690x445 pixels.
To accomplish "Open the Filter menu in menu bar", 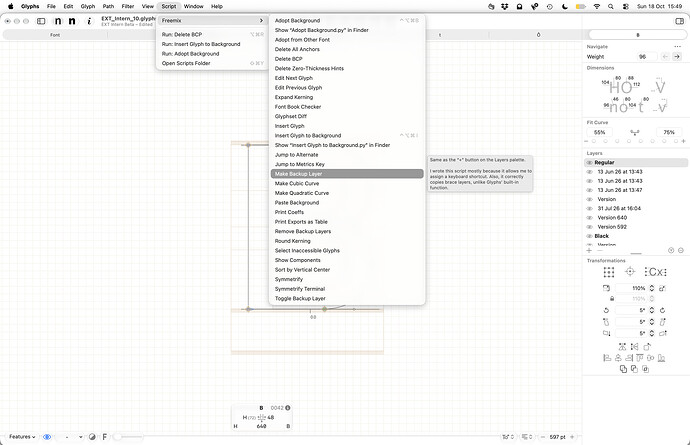I will click(x=128, y=7).
